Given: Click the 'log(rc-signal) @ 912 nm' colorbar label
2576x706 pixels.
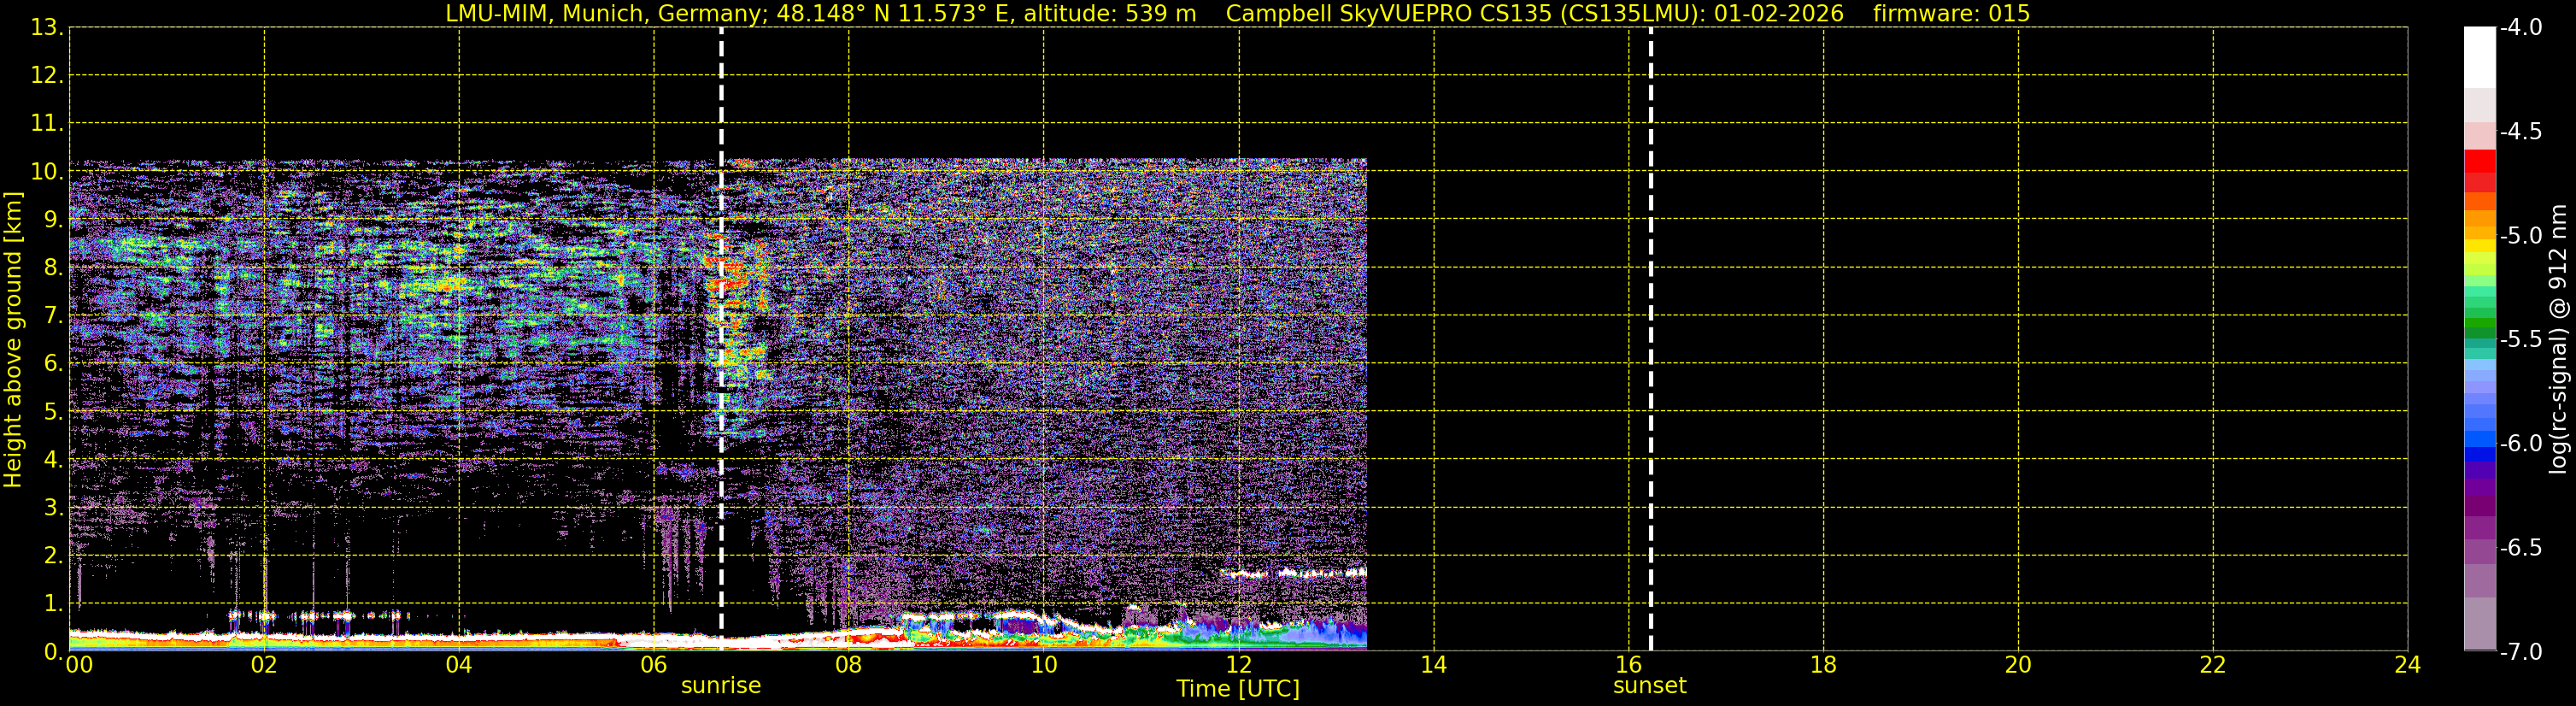Looking at the screenshot, I should pos(2559,339).
